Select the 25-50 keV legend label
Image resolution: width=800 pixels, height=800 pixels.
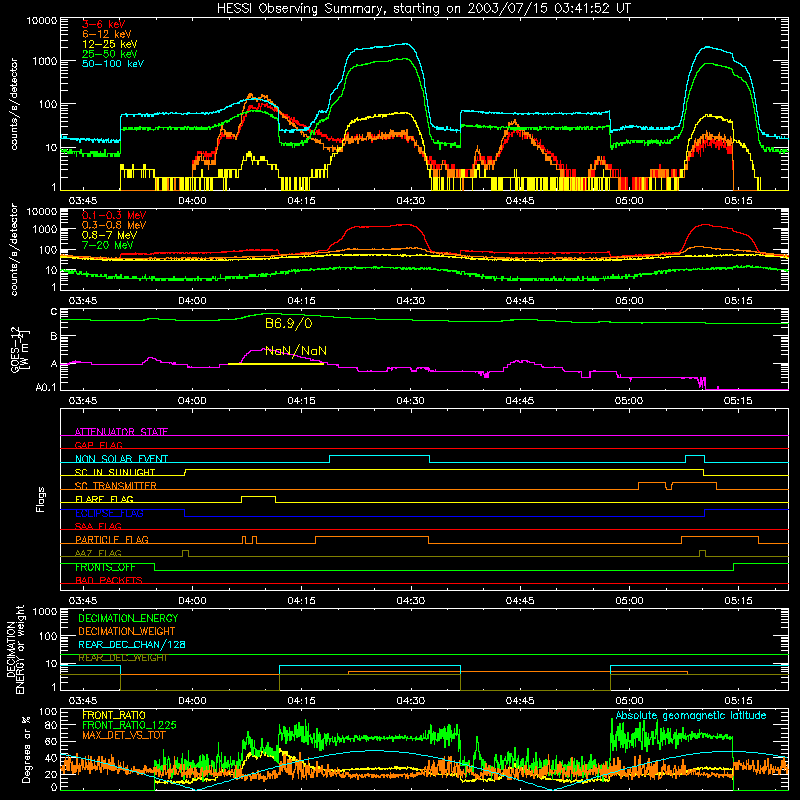(110, 54)
